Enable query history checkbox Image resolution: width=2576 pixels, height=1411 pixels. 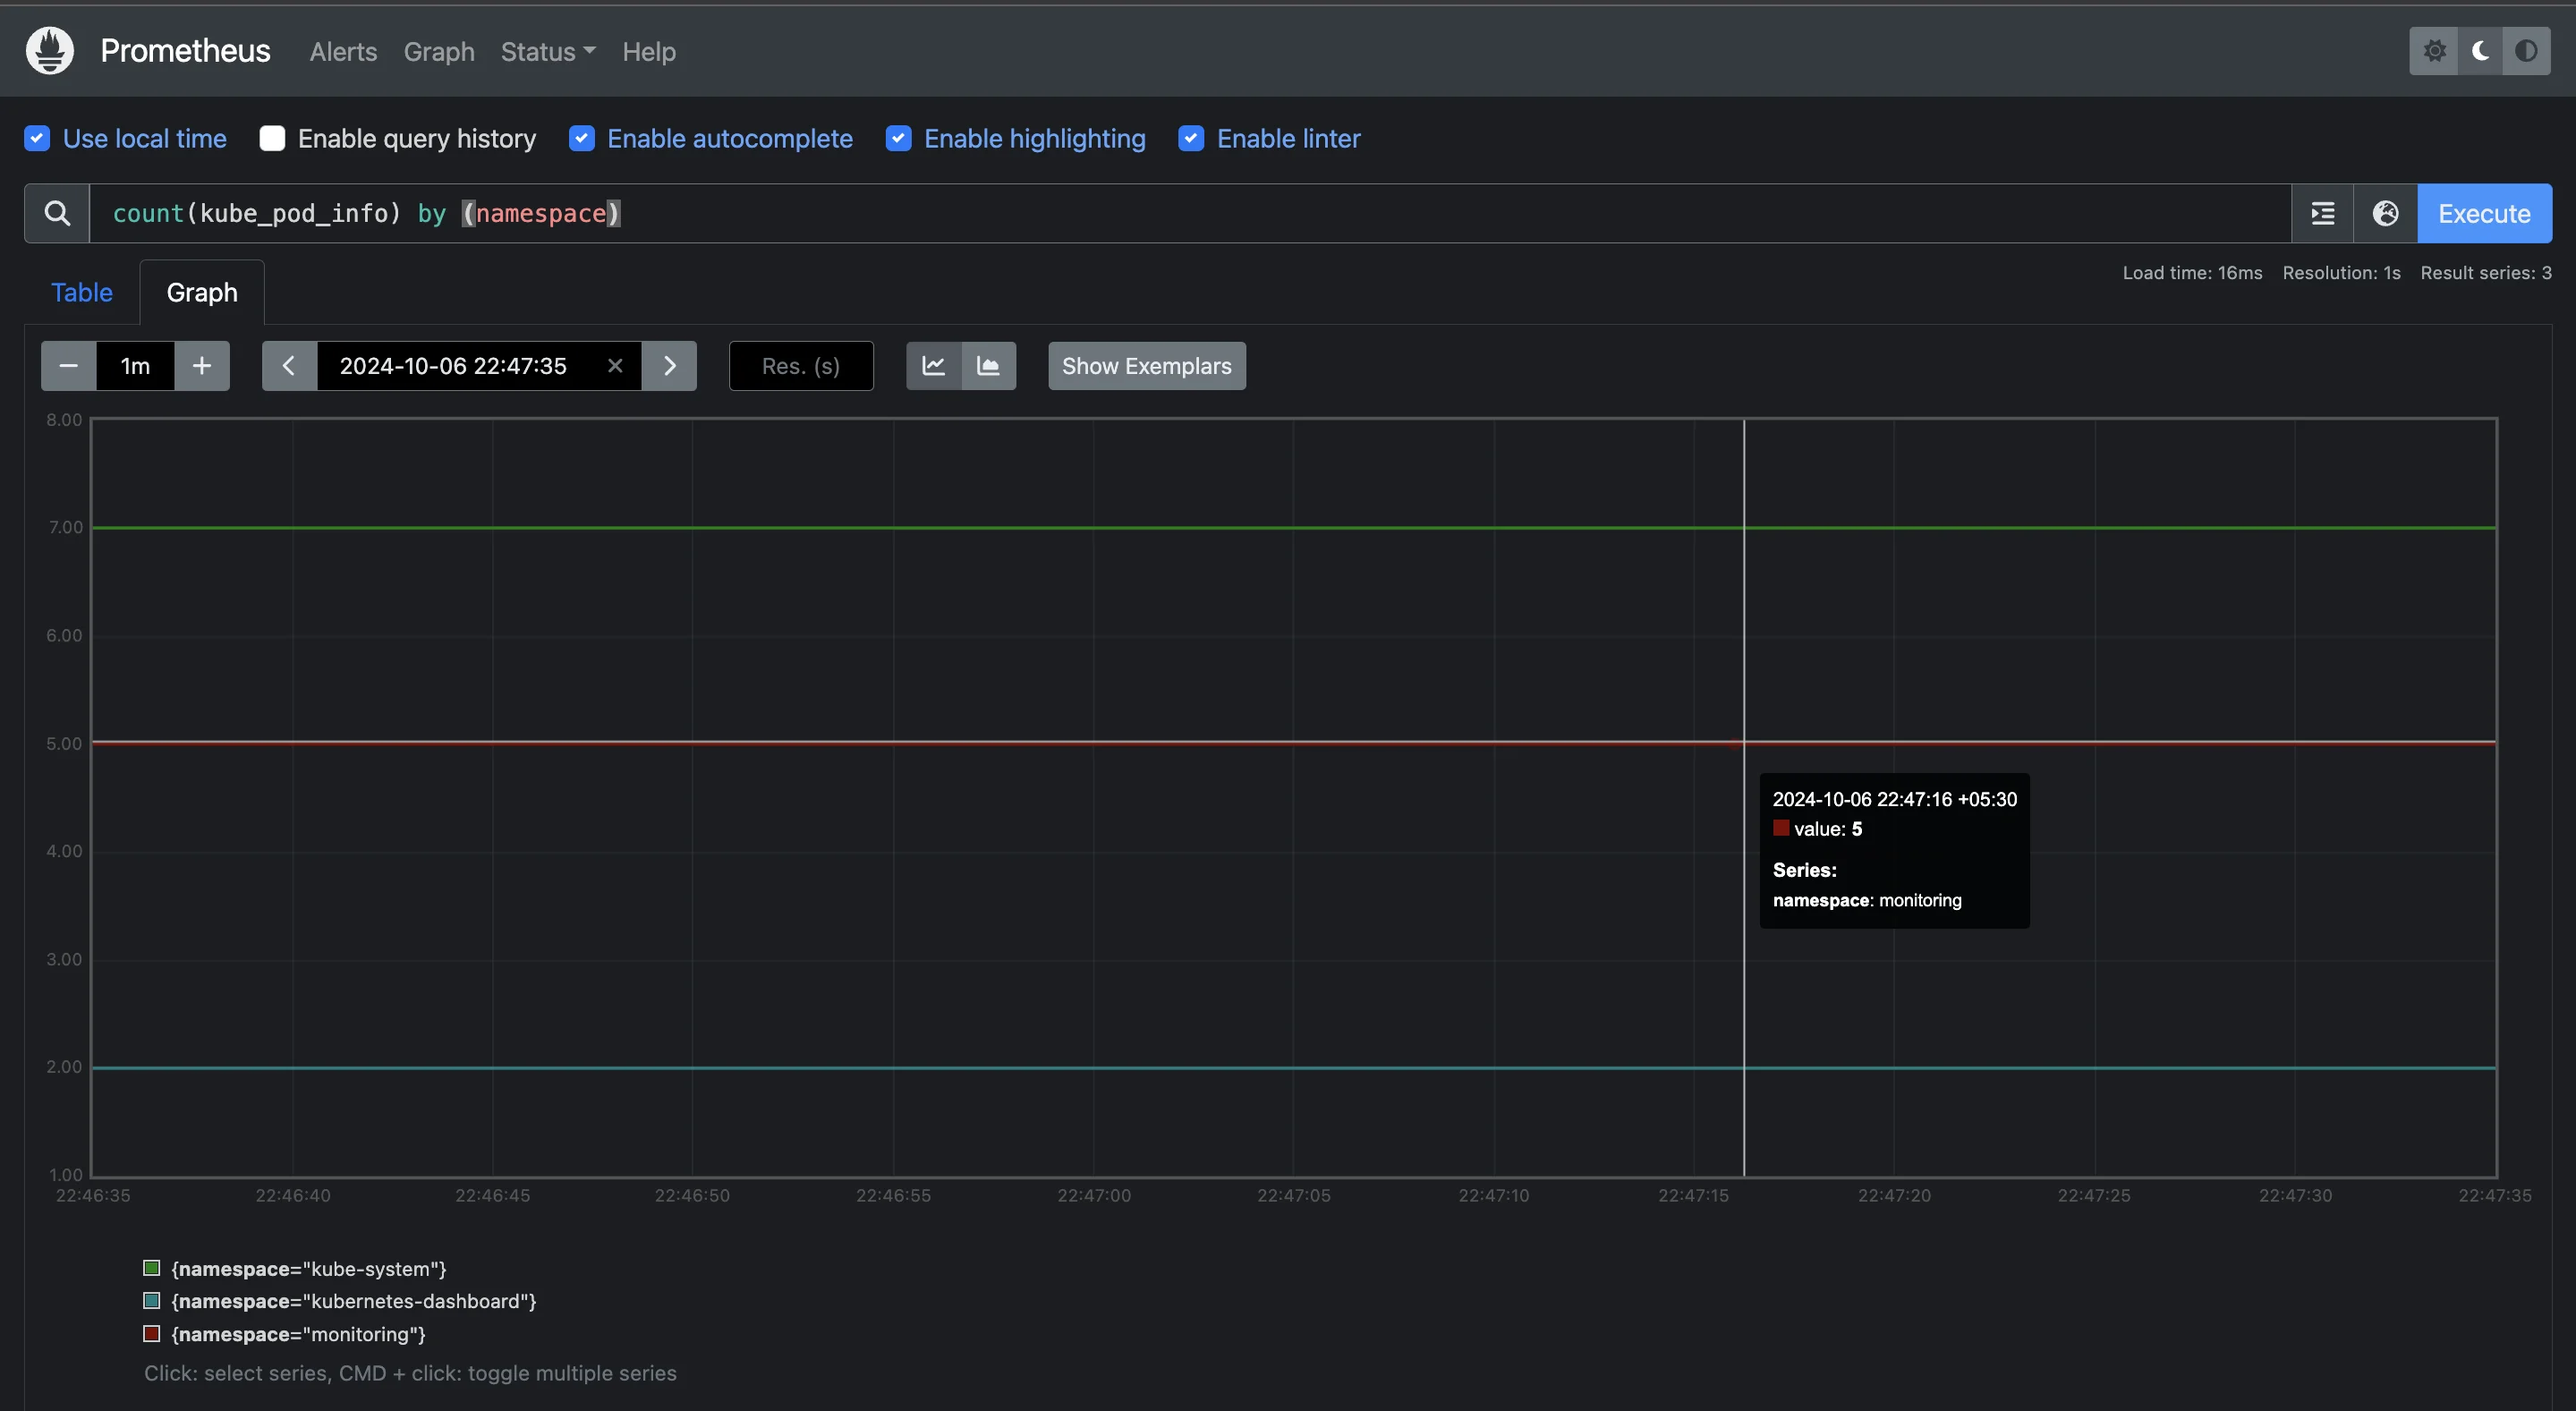(272, 138)
